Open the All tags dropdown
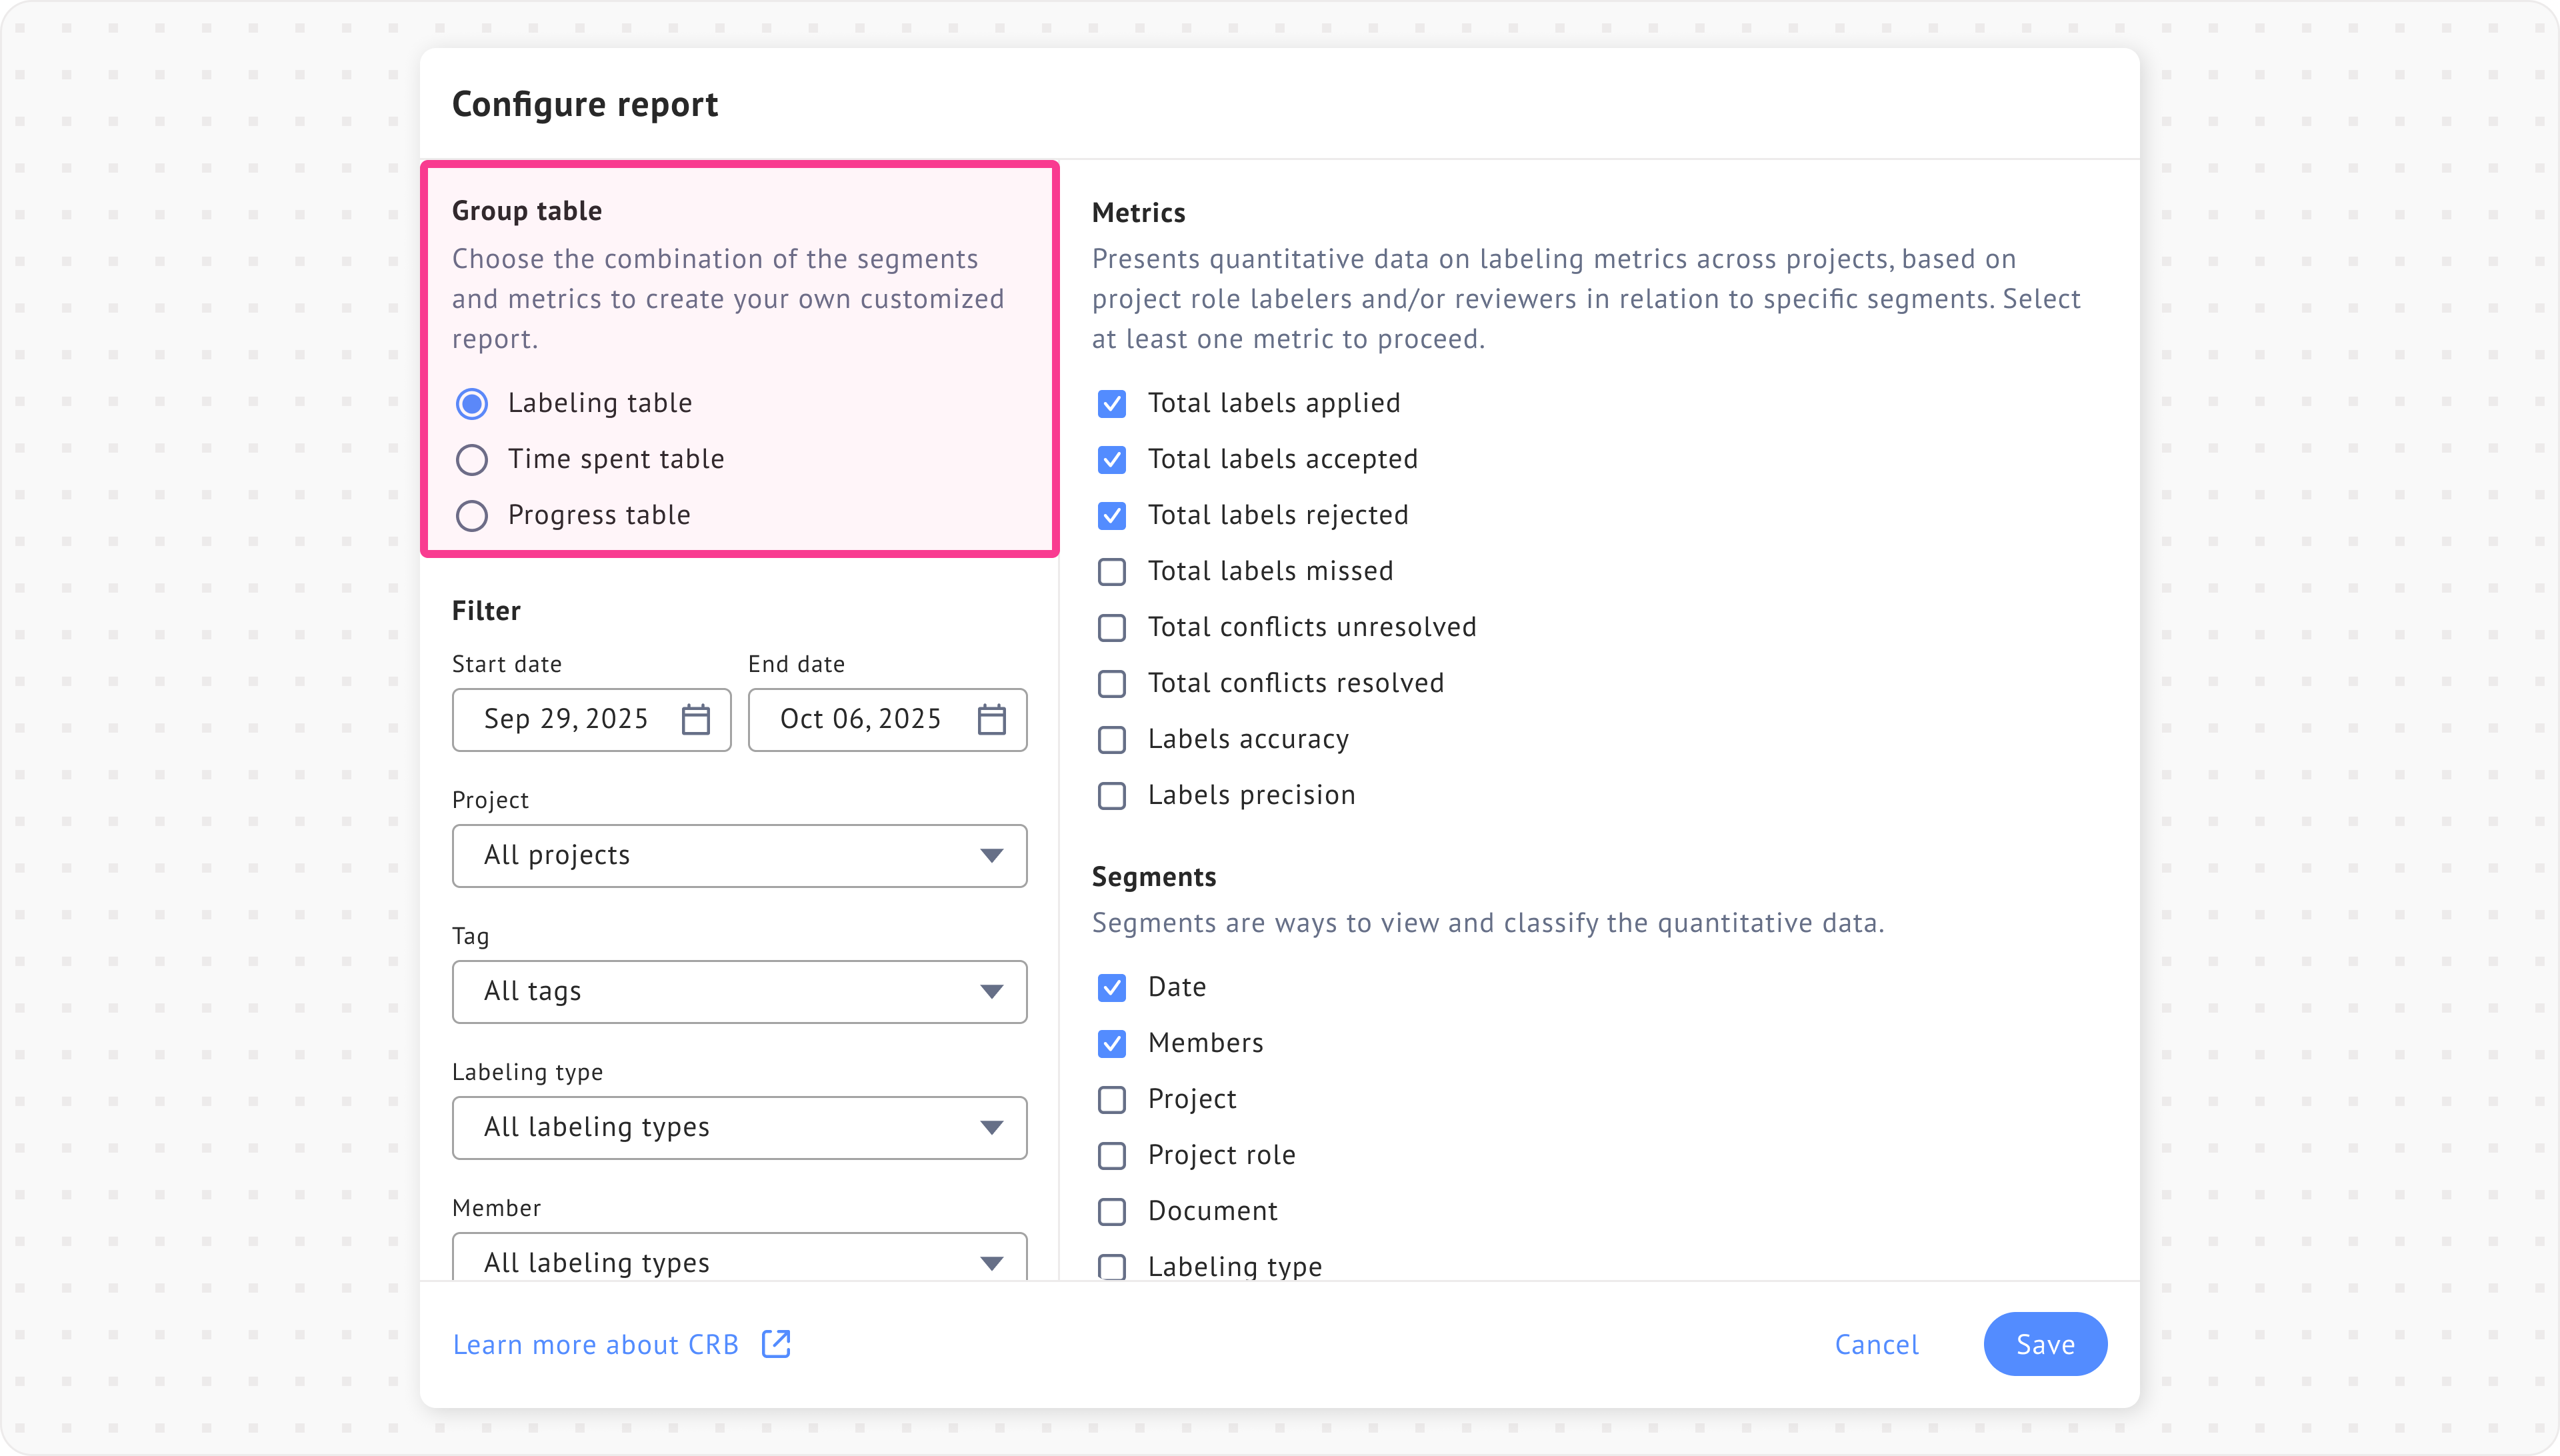Image resolution: width=2560 pixels, height=1456 pixels. pyautogui.click(x=739, y=991)
